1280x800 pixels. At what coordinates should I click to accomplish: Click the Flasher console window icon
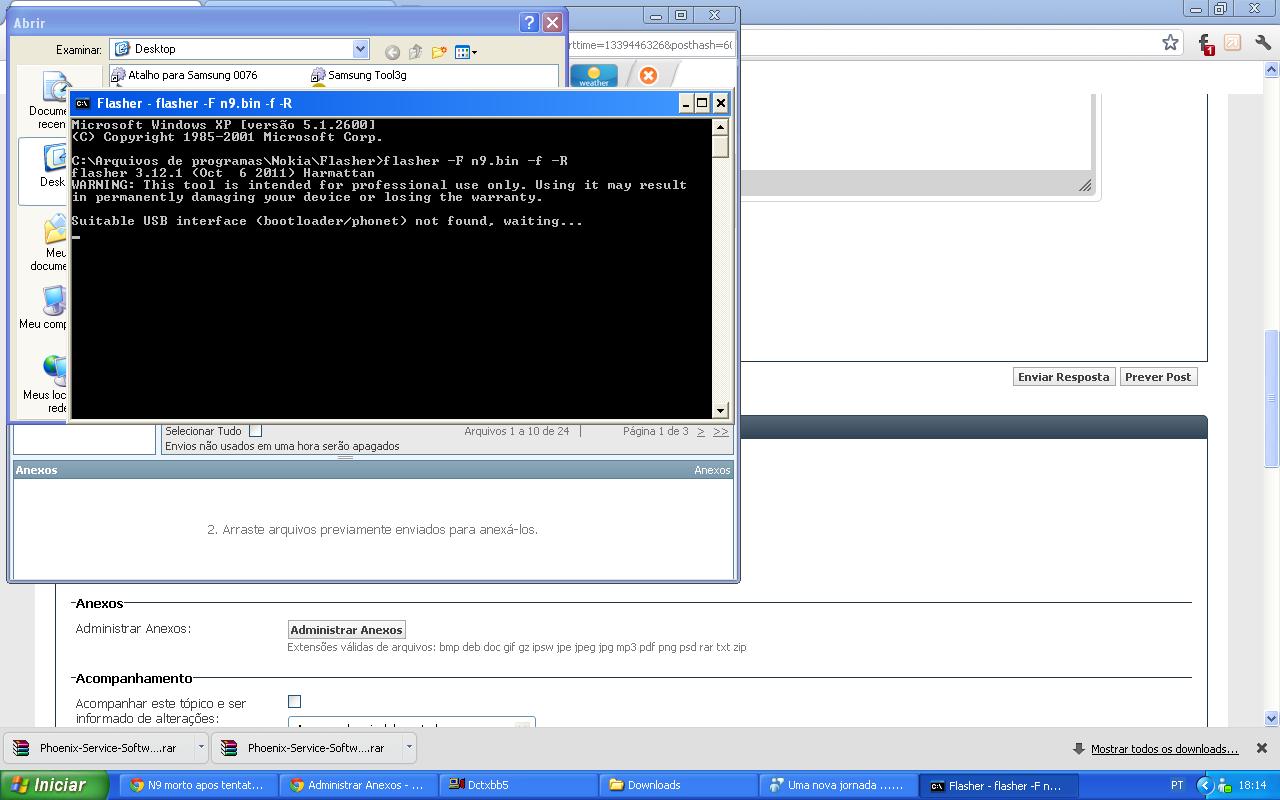[82, 103]
